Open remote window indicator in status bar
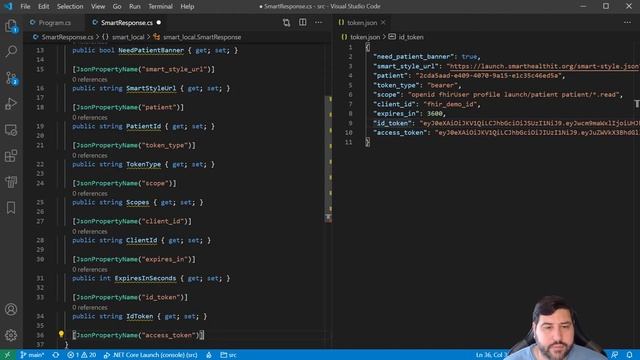This screenshot has width=640, height=360. pyautogui.click(x=7, y=355)
